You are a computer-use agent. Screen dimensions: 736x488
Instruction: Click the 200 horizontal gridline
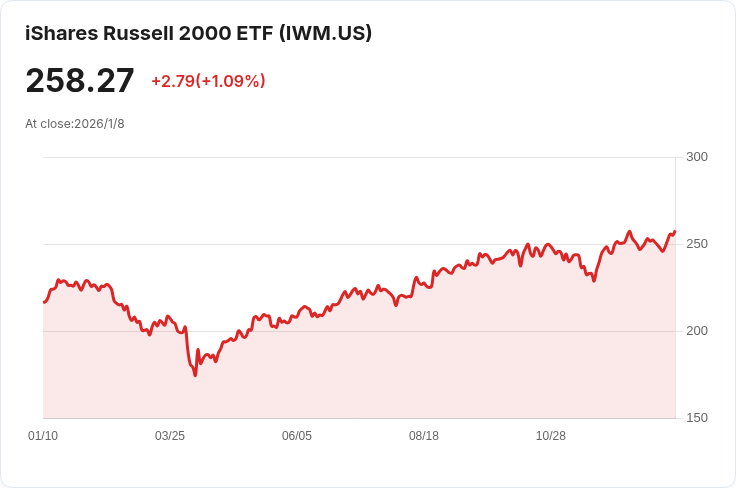359,331
